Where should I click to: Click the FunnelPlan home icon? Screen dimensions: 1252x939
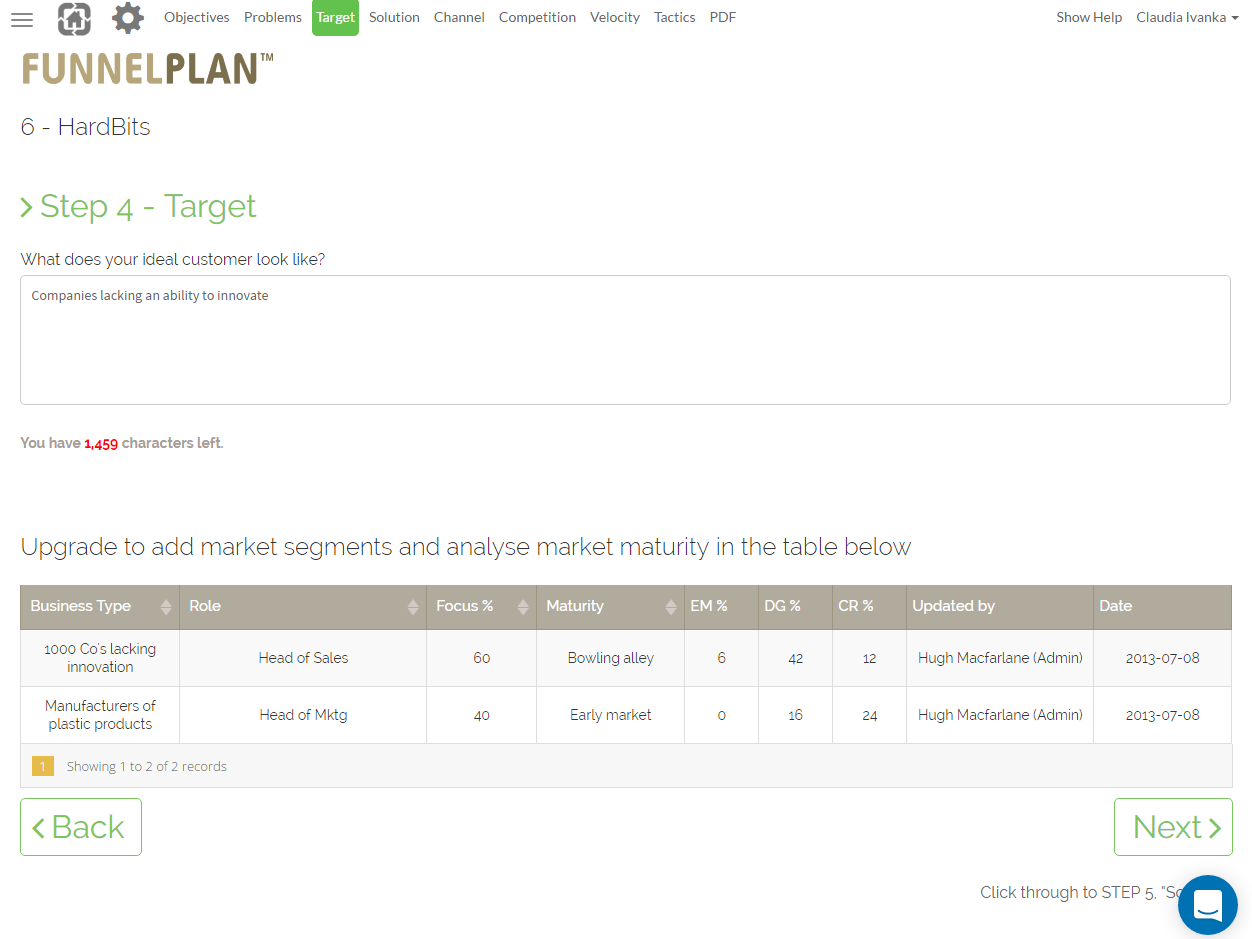coord(74,18)
